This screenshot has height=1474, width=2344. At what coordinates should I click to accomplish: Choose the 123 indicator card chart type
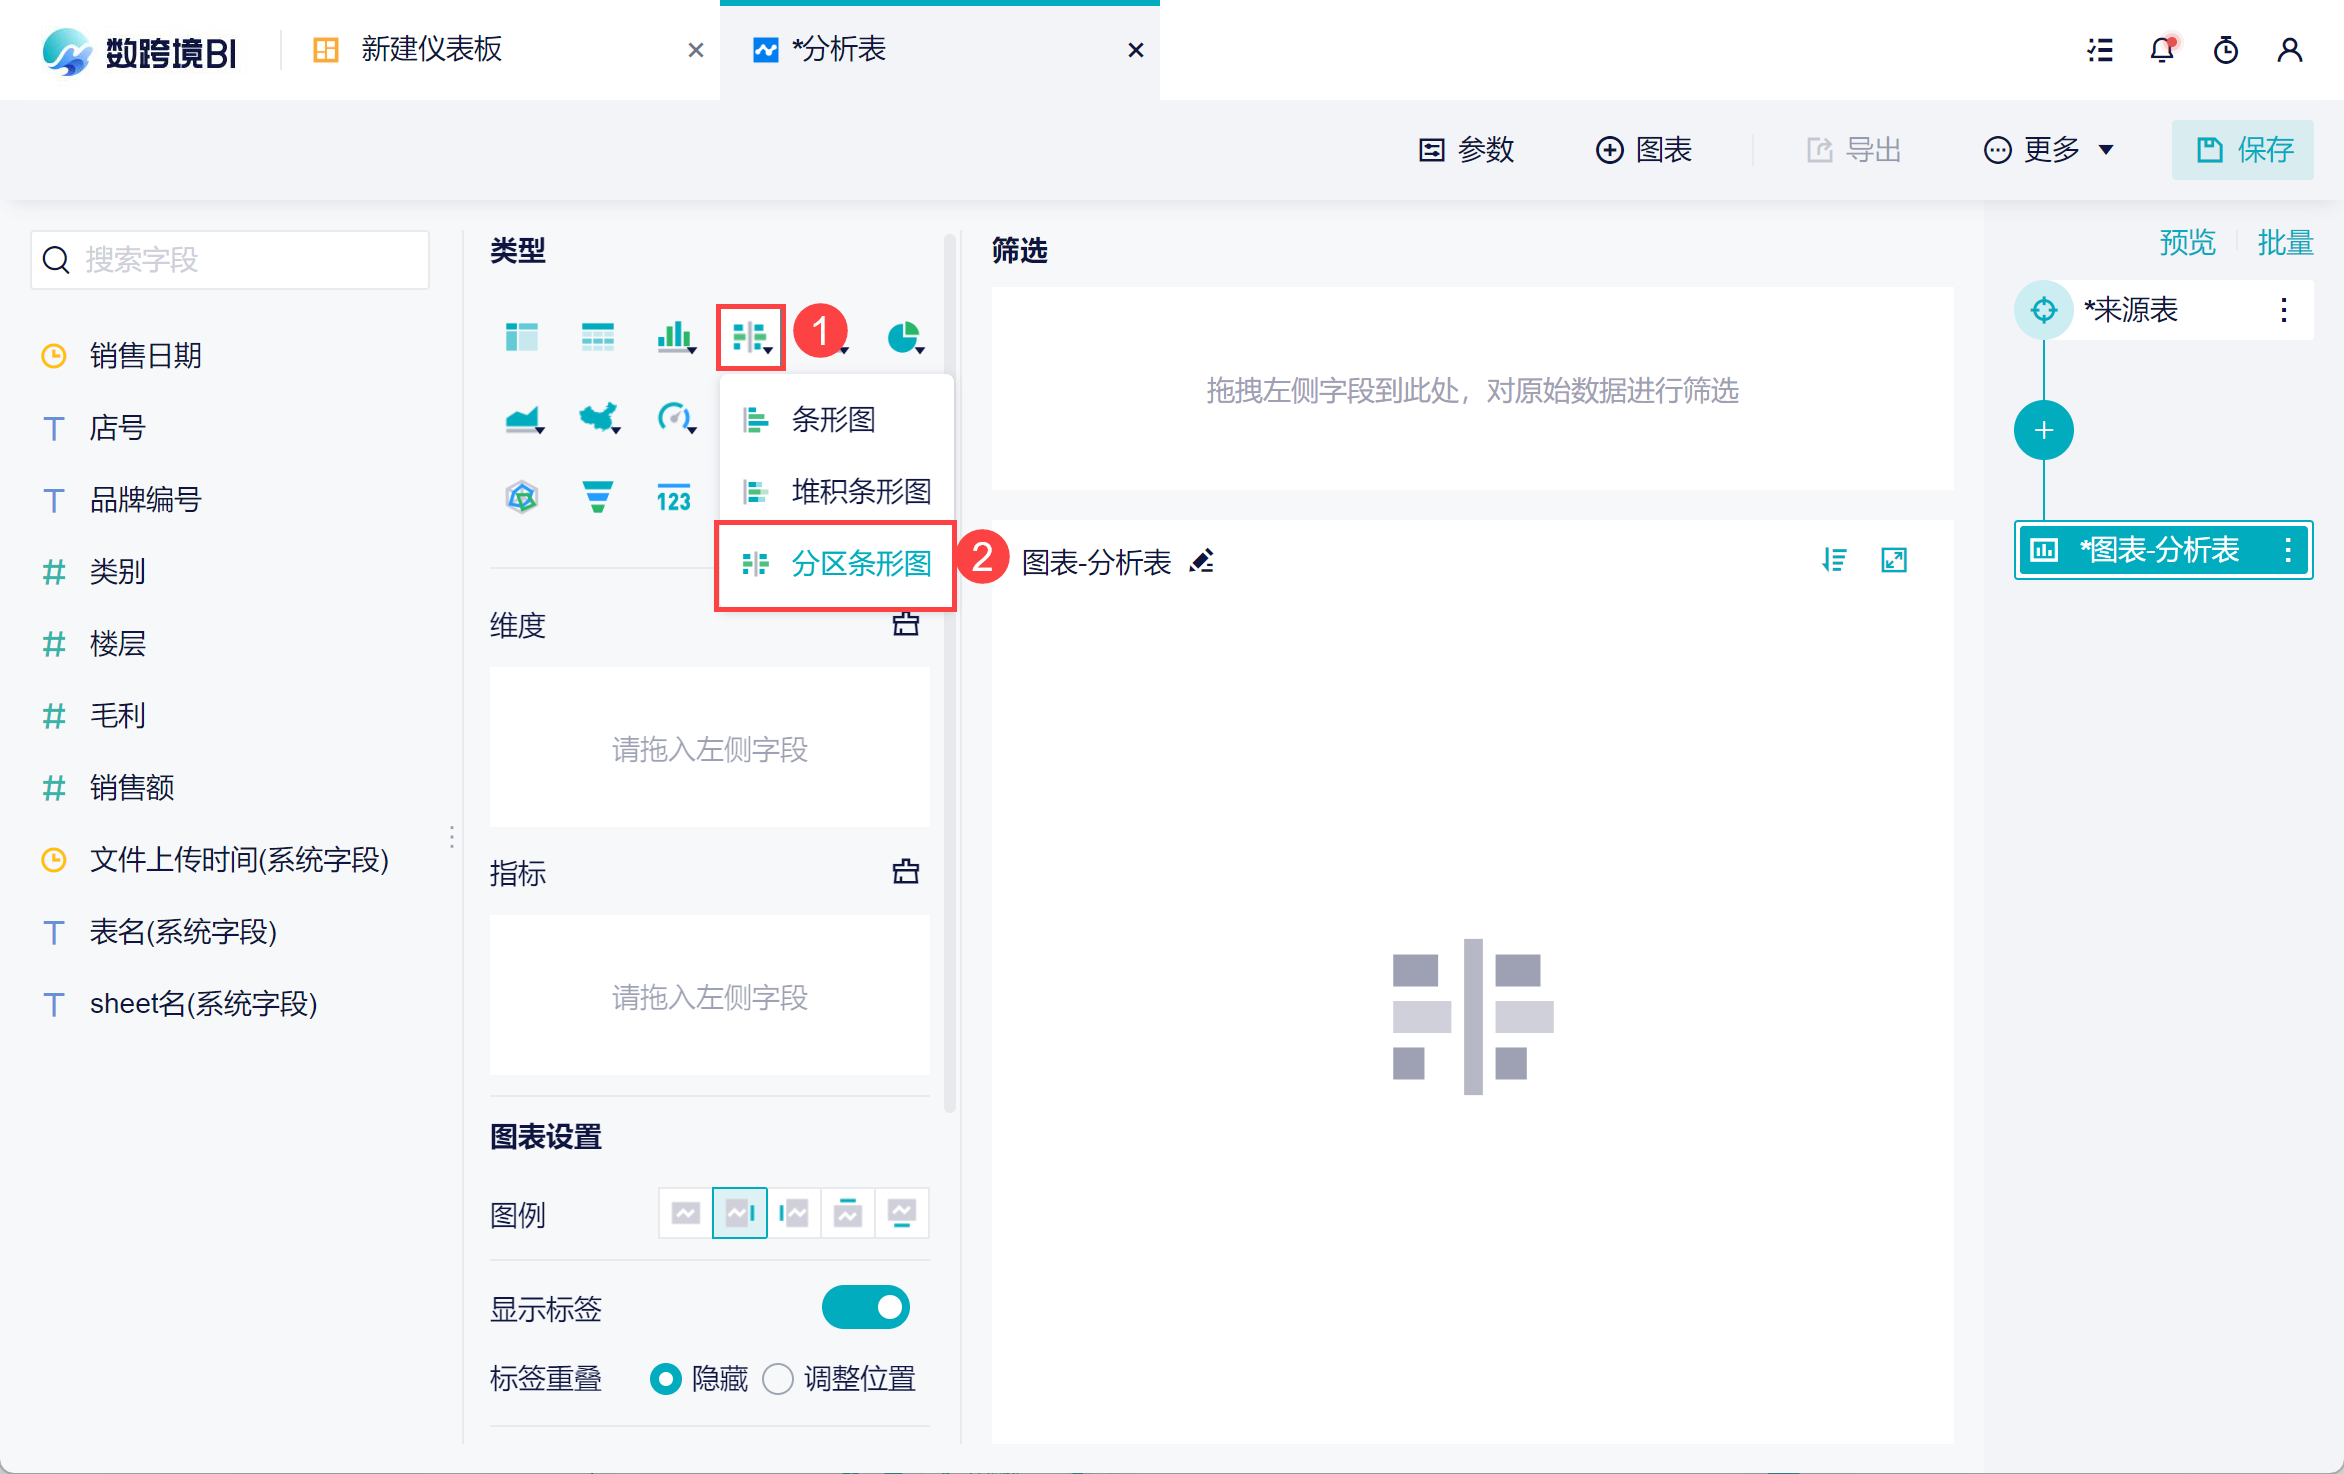point(673,498)
